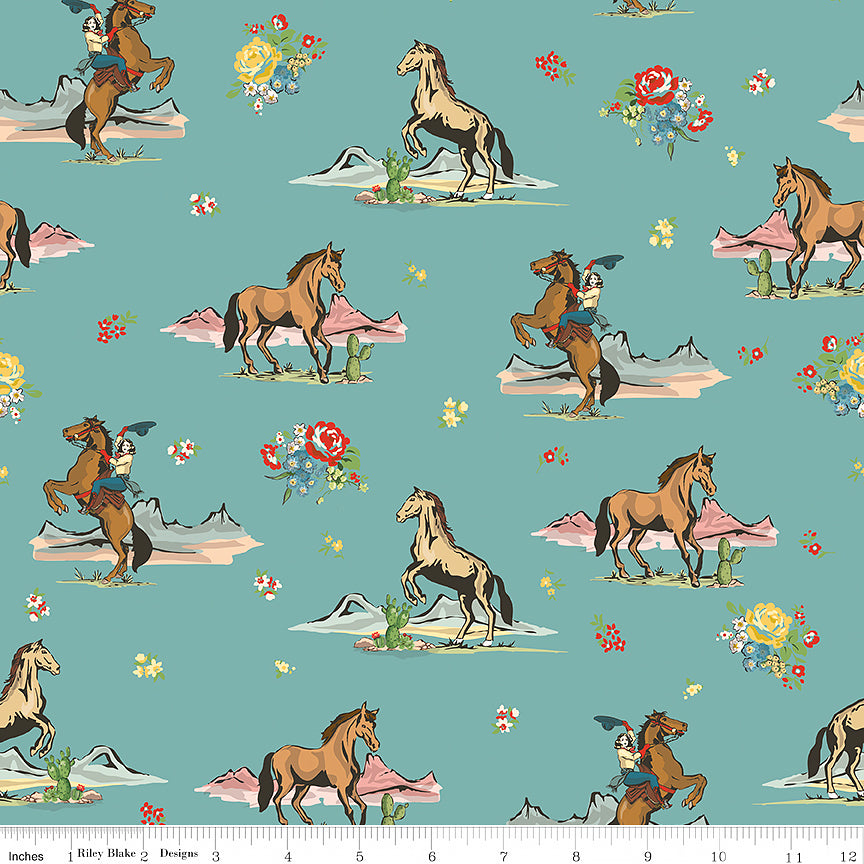Select the yellow rose bouquet at lower right

[768, 640]
